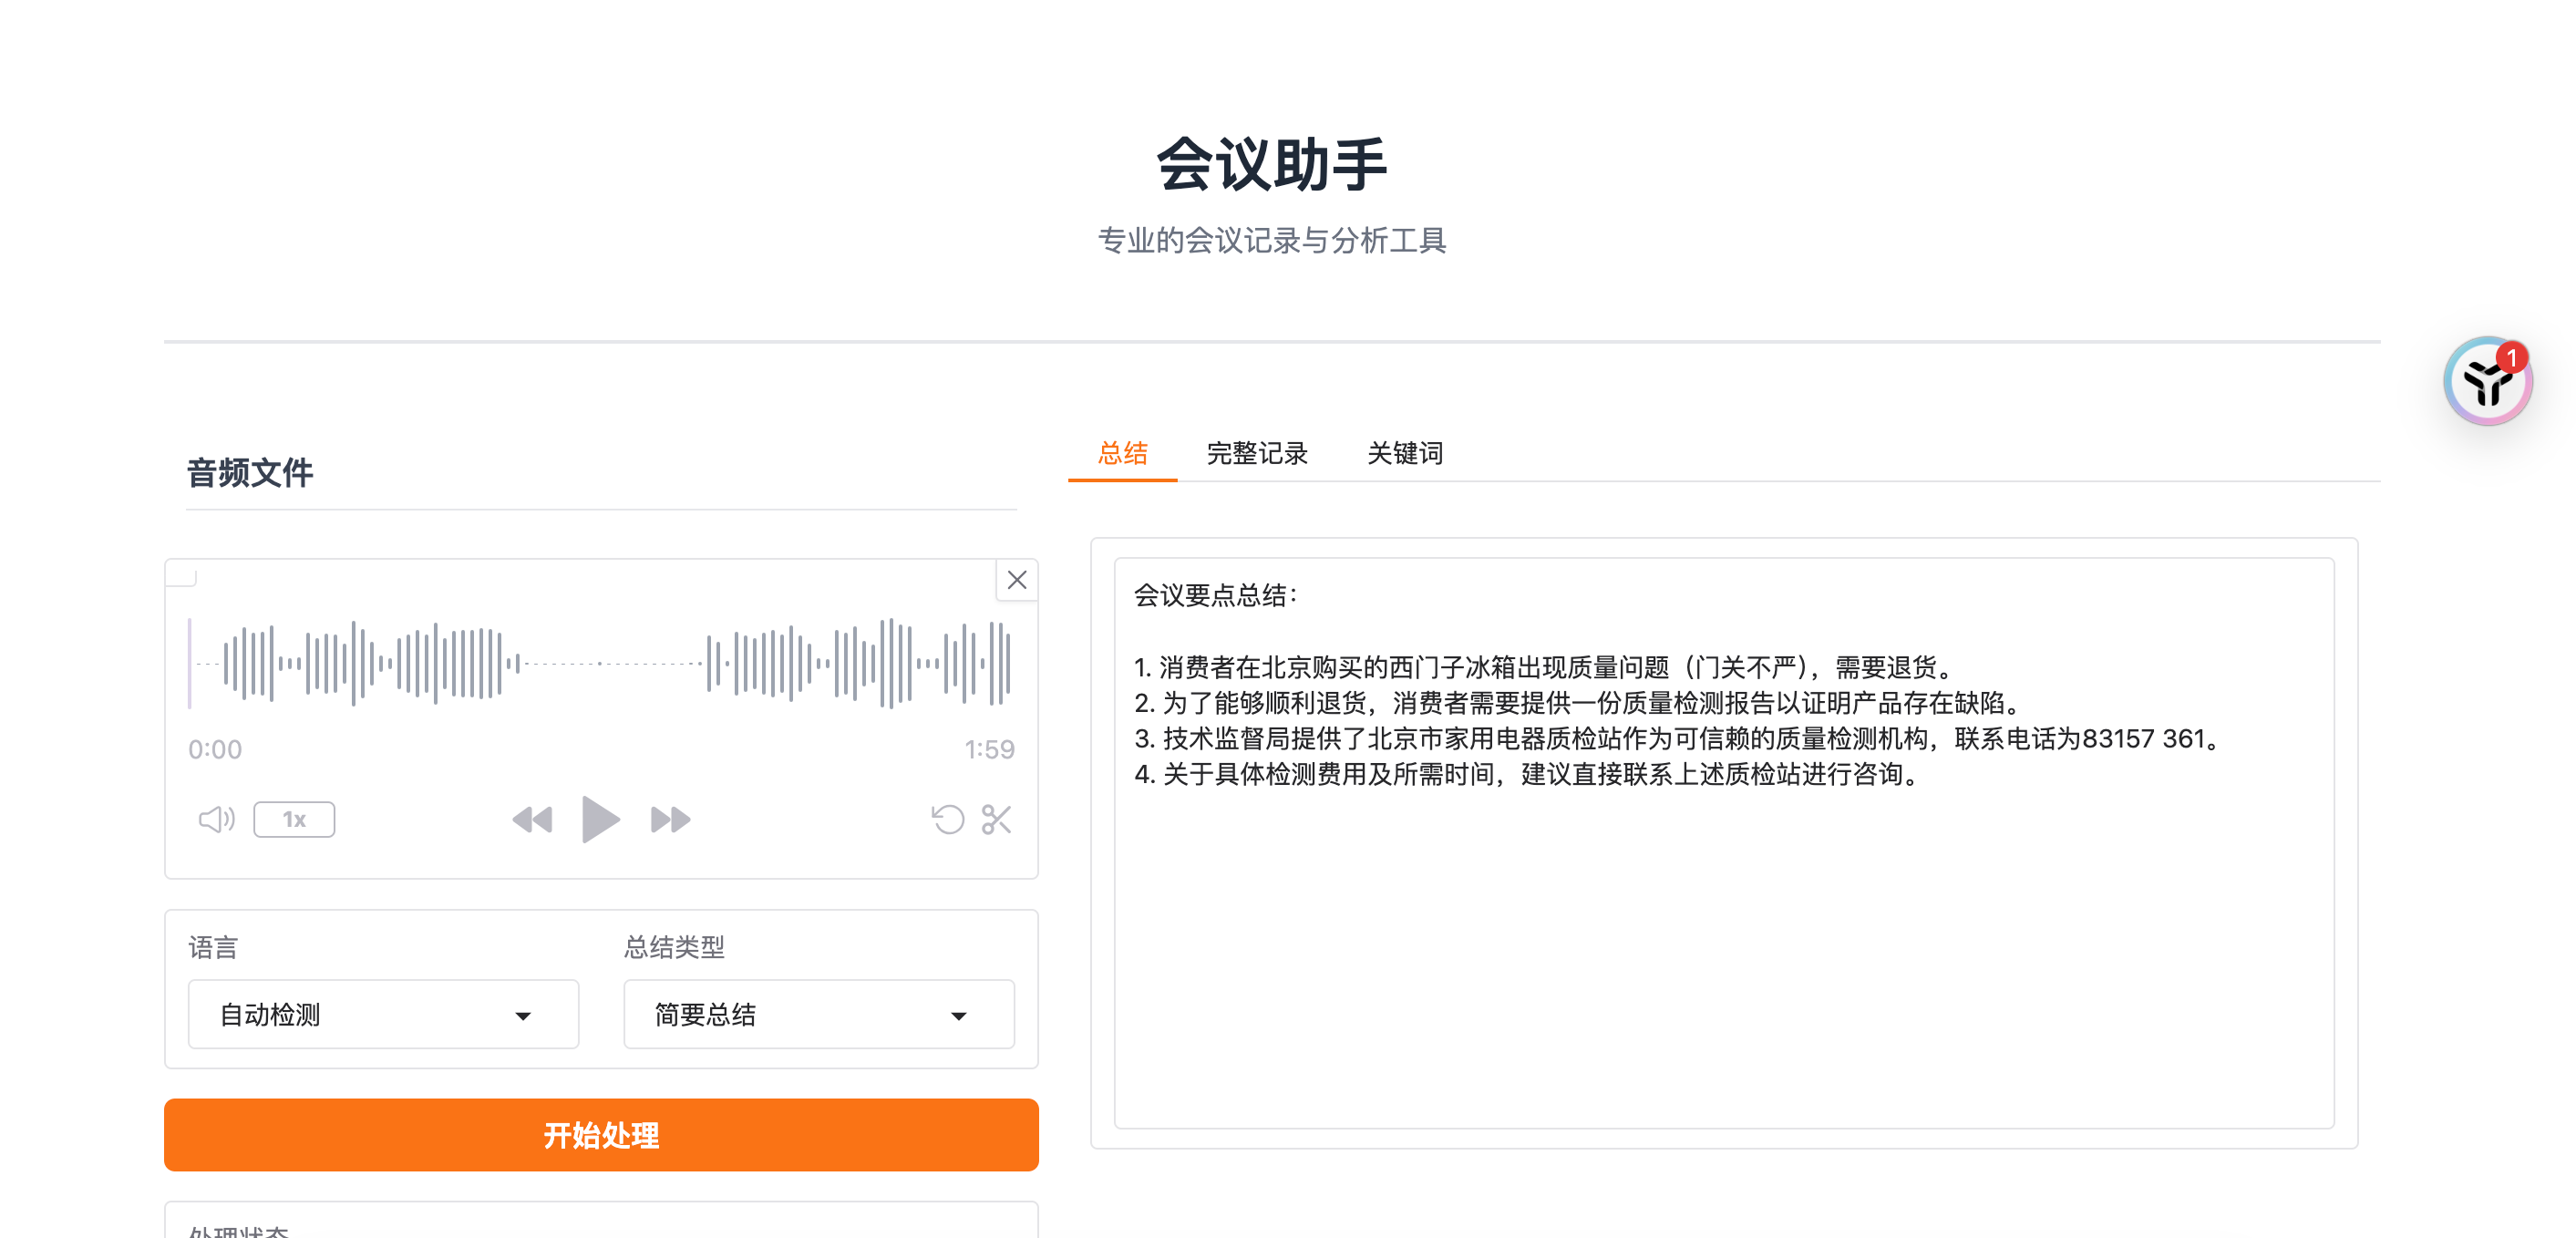Click the 开始处理 button to start processing
The image size is (2576, 1238).
pyautogui.click(x=601, y=1135)
